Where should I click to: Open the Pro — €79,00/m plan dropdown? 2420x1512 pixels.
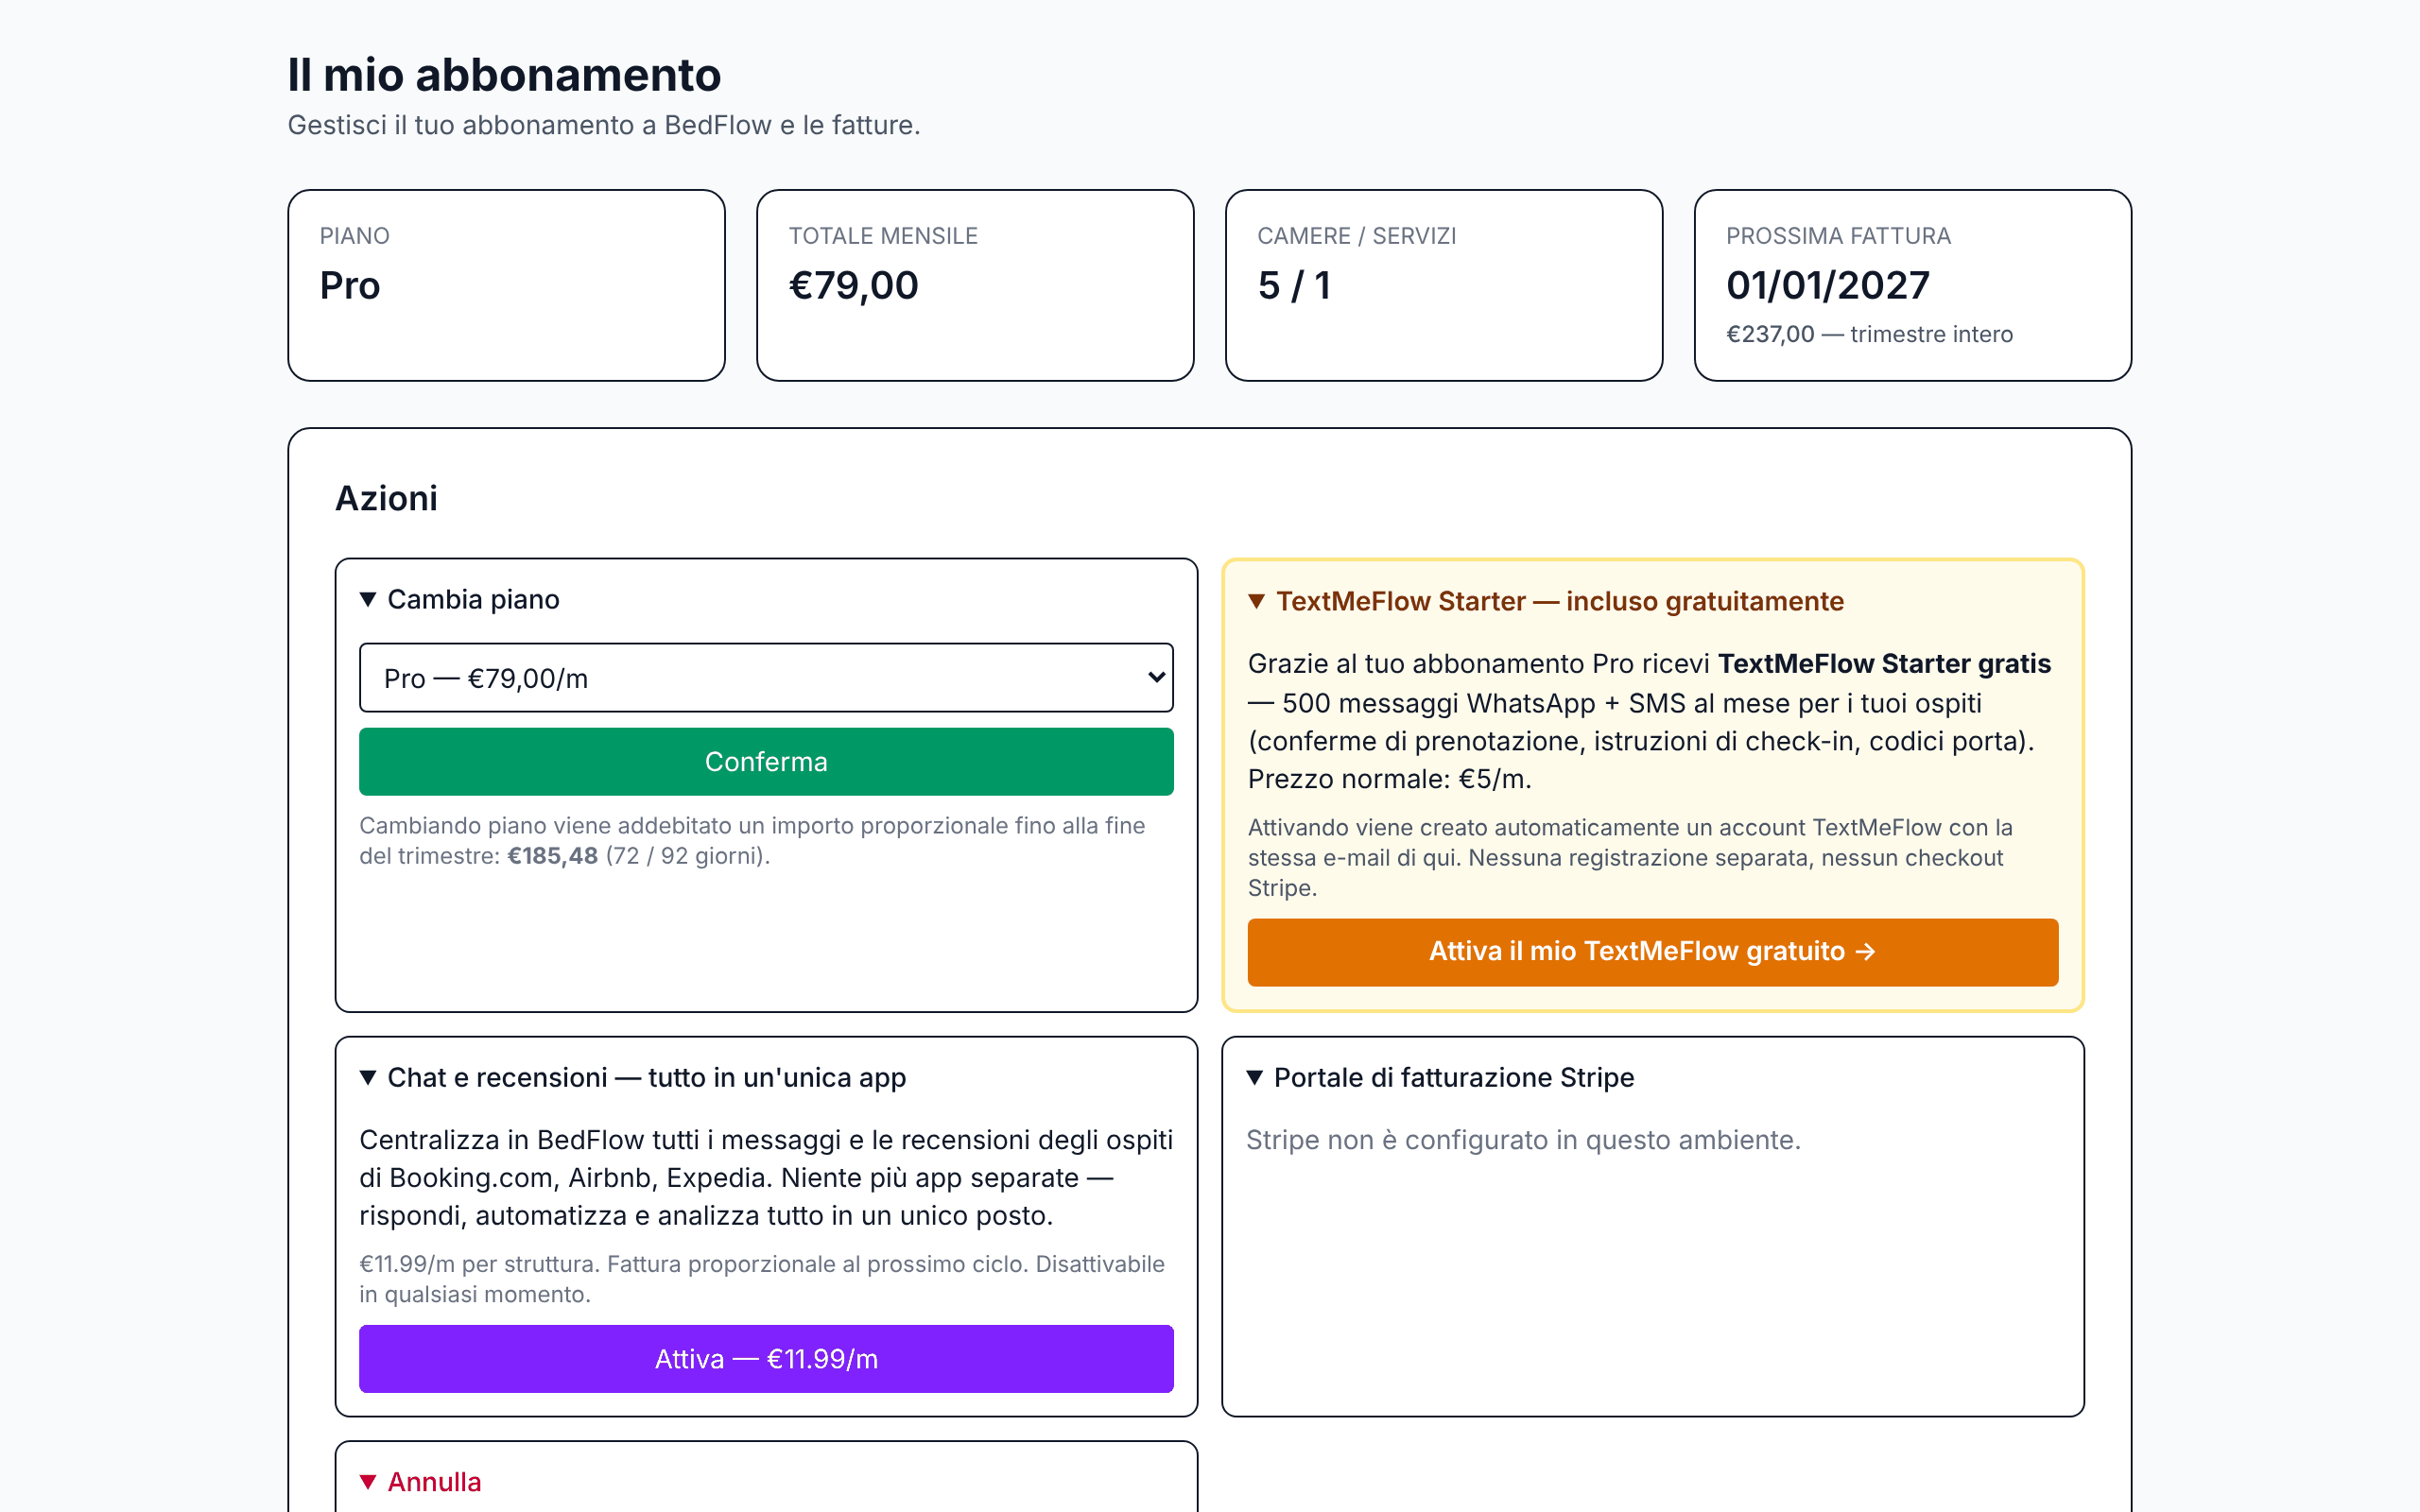click(766, 678)
